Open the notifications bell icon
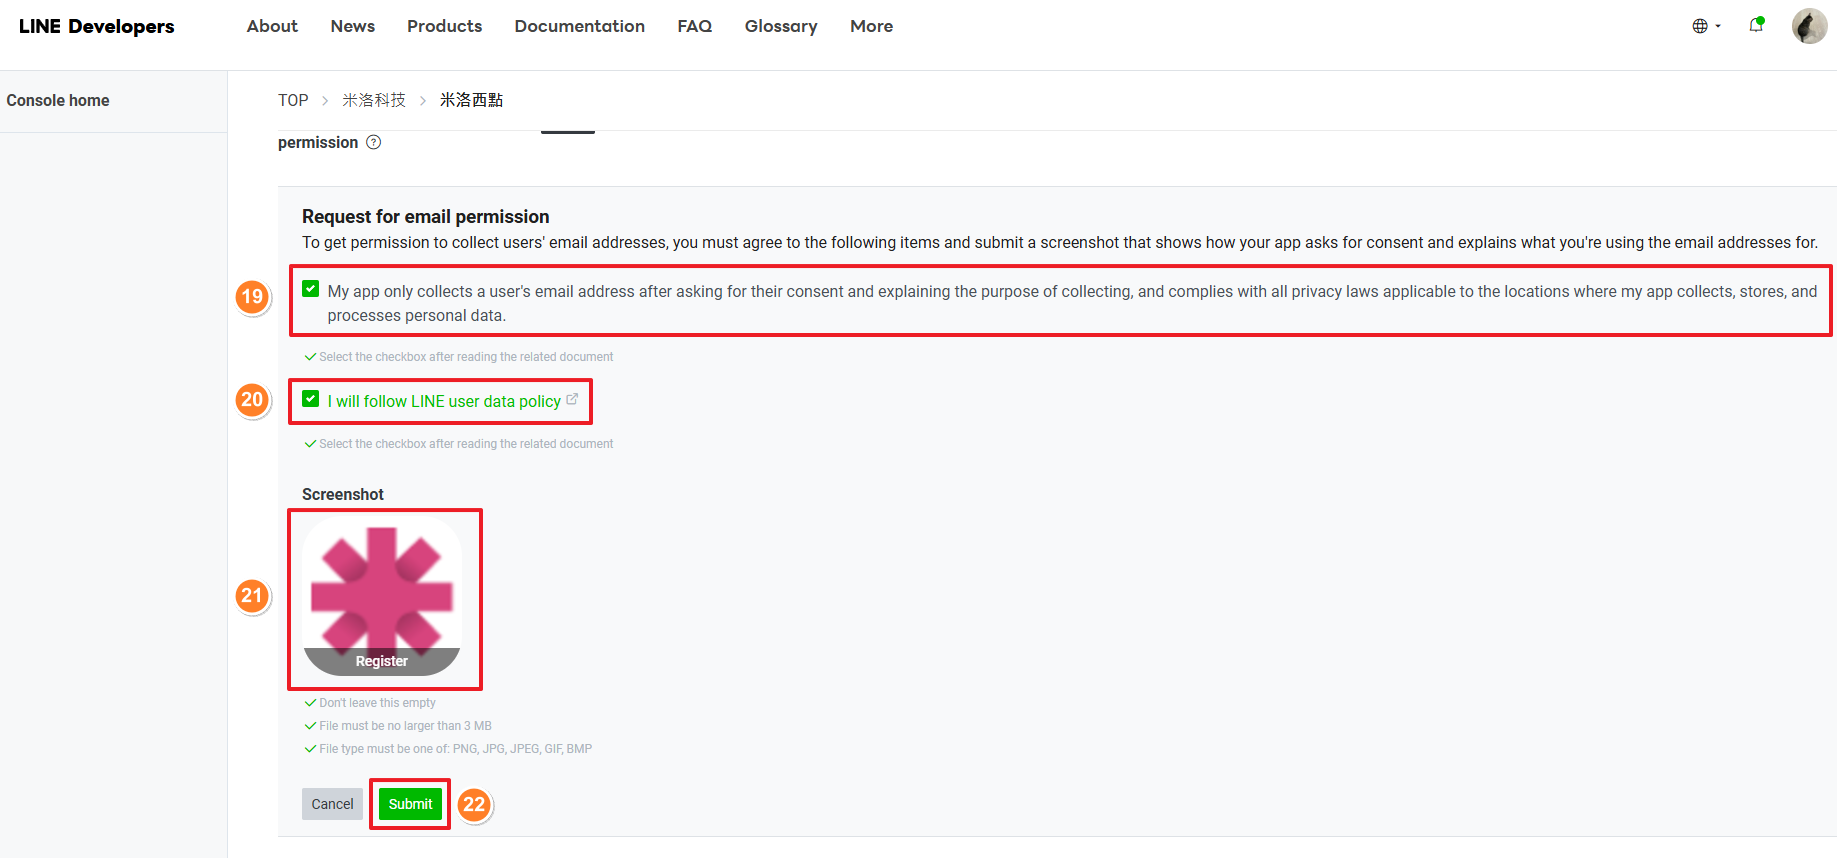This screenshot has width=1837, height=858. 1756,26
